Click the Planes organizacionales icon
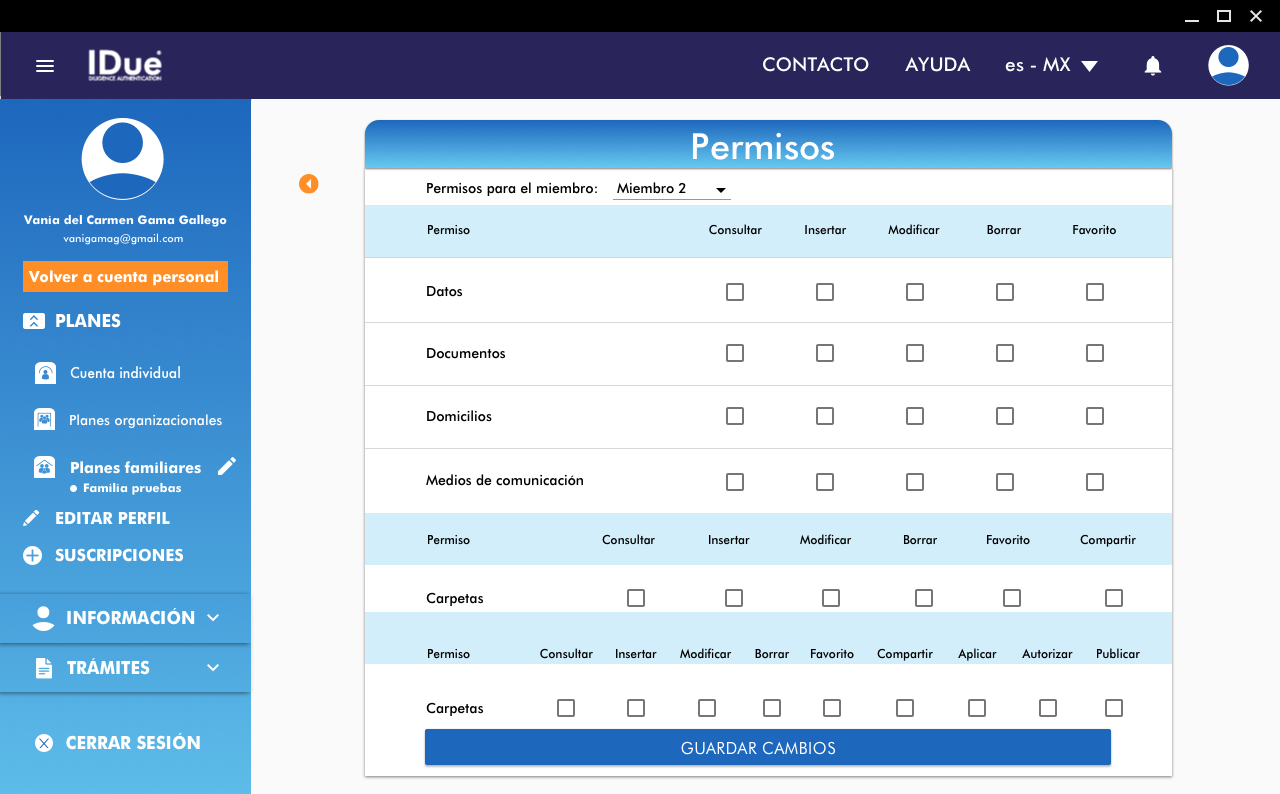This screenshot has height=794, width=1280. (44, 420)
